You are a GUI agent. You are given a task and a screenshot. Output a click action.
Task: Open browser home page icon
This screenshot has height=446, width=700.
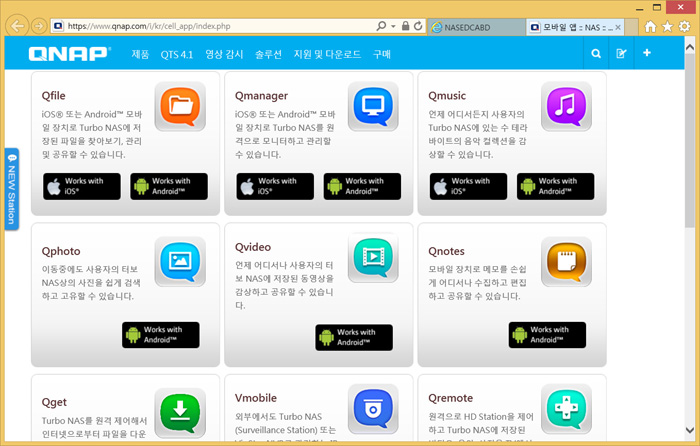click(x=650, y=27)
